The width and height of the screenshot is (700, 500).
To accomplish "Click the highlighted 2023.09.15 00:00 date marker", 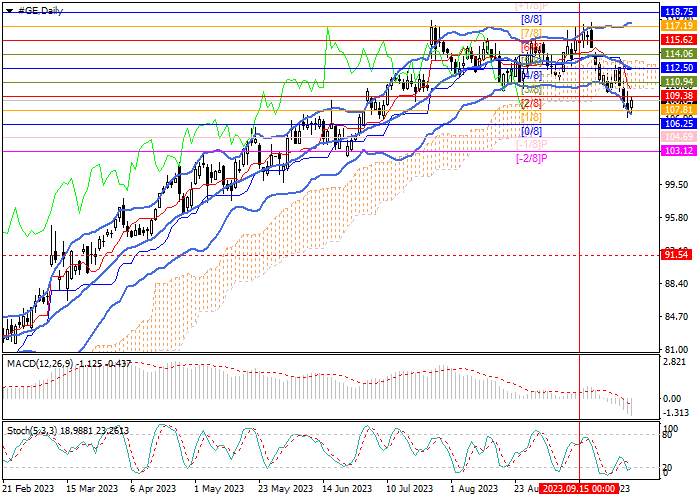I will (x=579, y=488).
